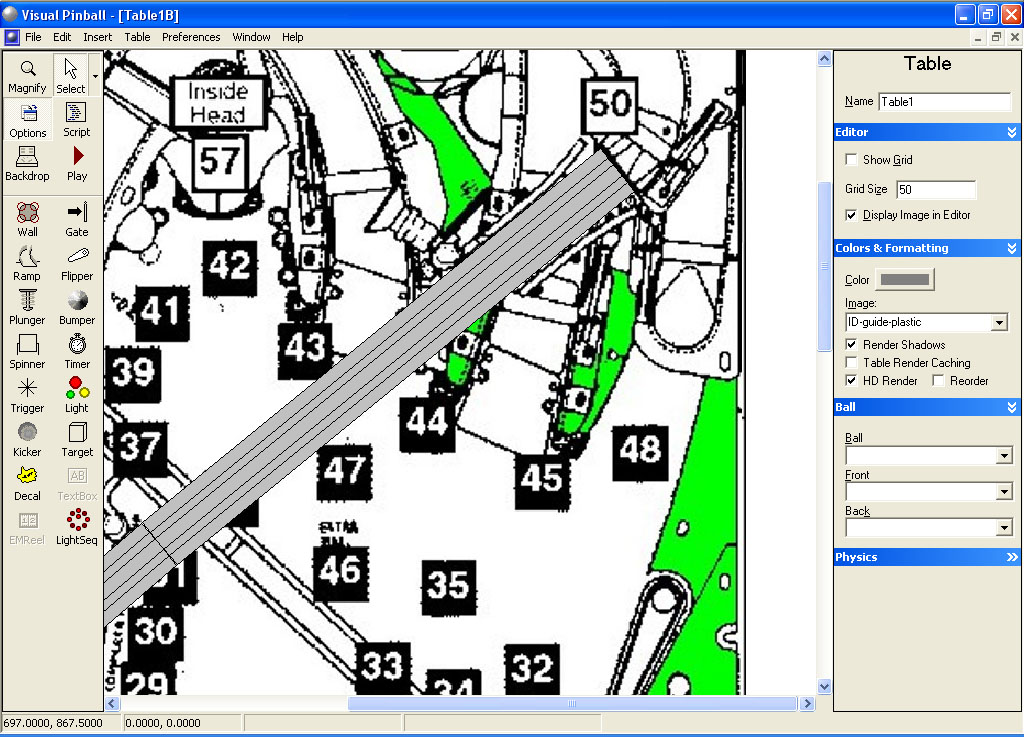Open the Insert menu
Image resolution: width=1024 pixels, height=737 pixels.
(x=98, y=37)
